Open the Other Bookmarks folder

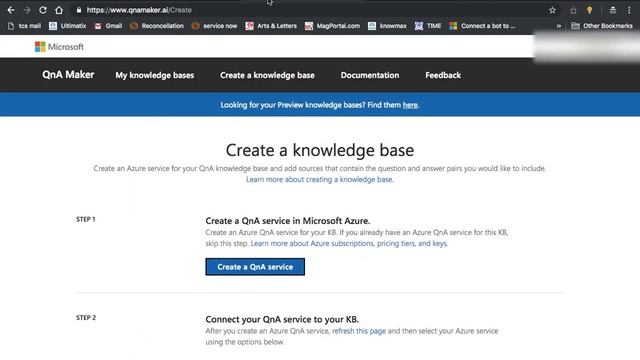click(x=602, y=26)
